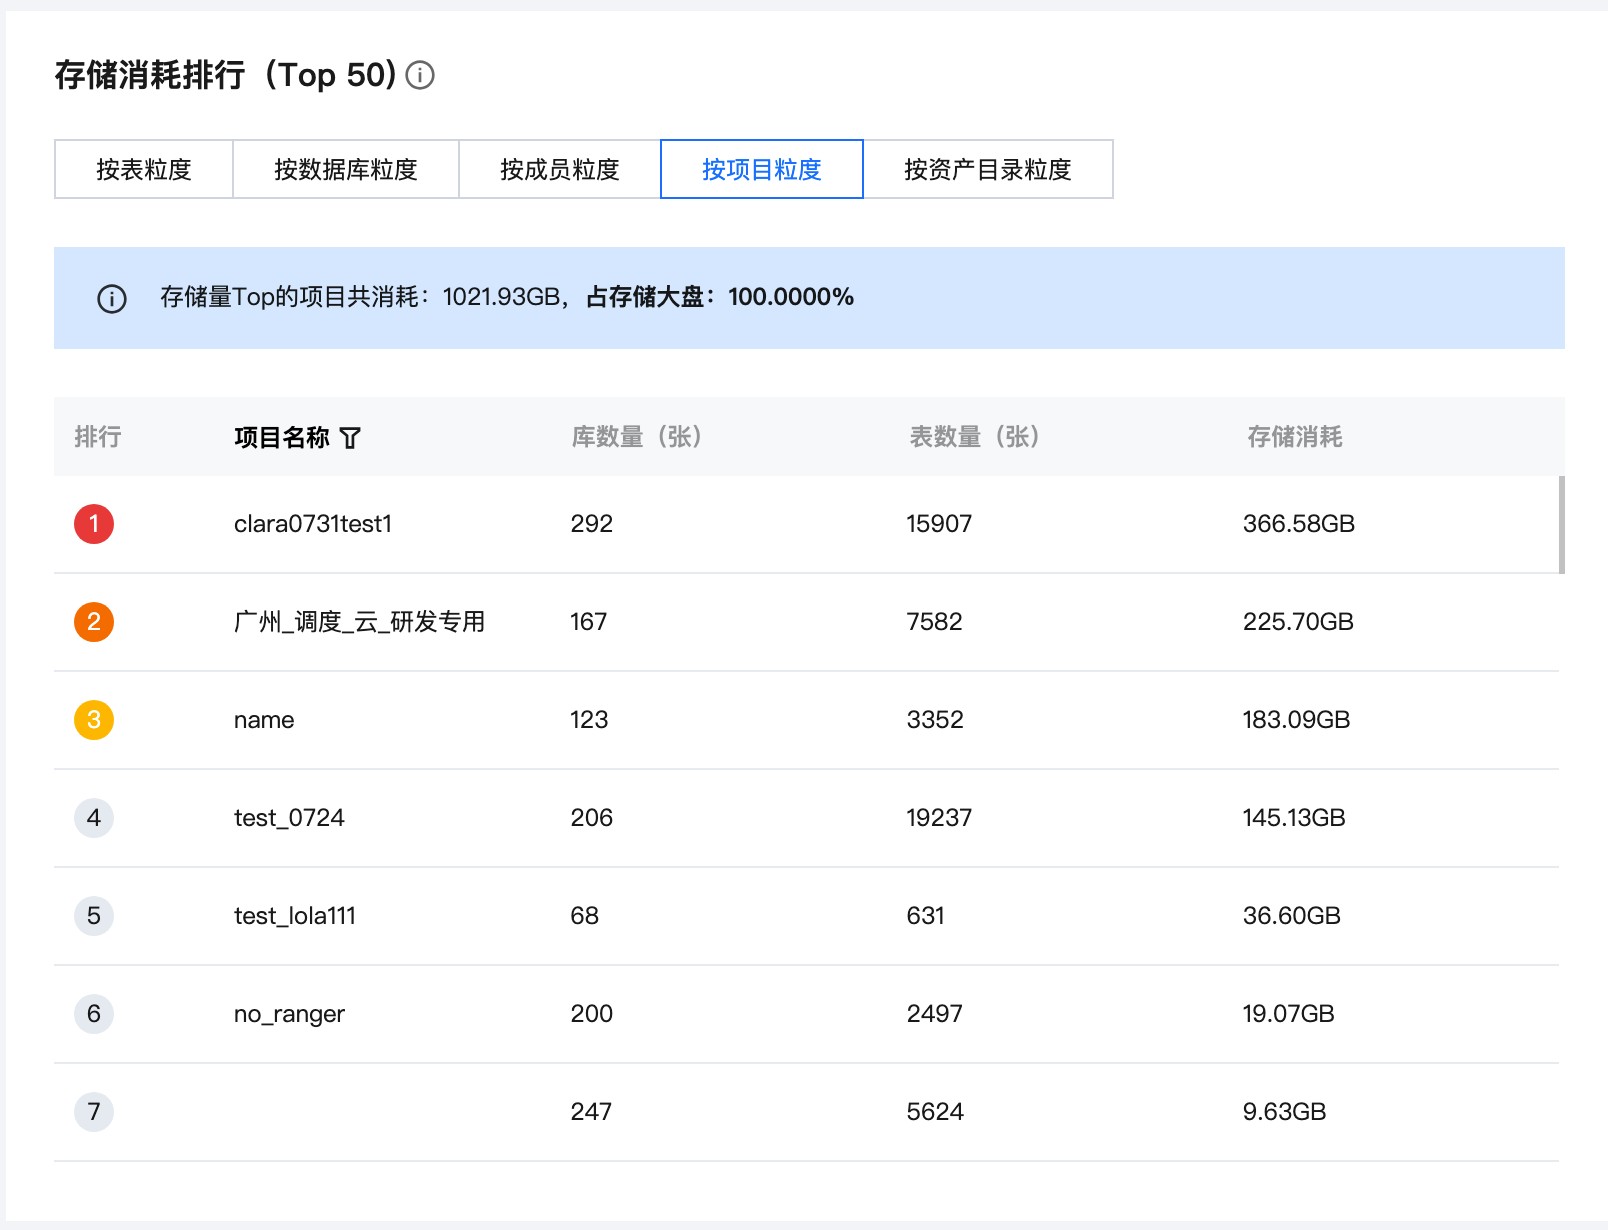Image resolution: width=1608 pixels, height=1230 pixels.
Task: Click the project 广州_调度_云_研发专用
Action: pyautogui.click(x=359, y=622)
